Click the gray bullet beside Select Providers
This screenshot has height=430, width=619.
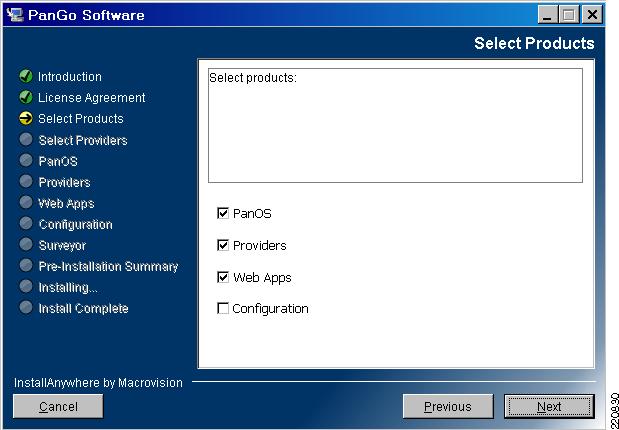point(26,139)
